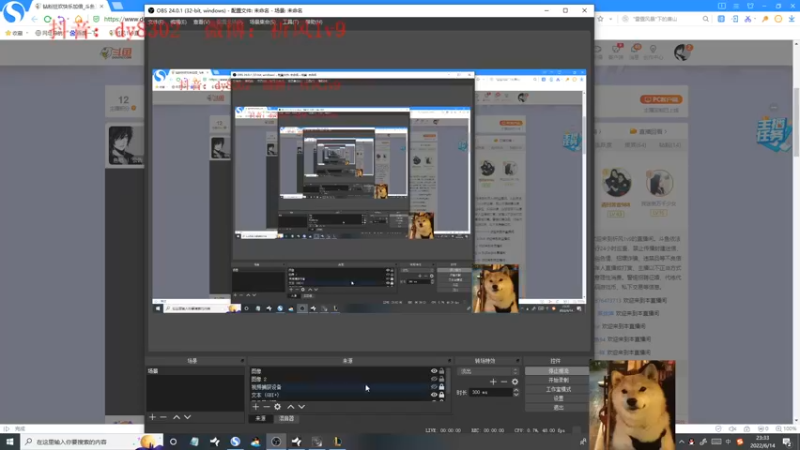Toggle lock on 视频捕获设备 source

(x=442, y=387)
